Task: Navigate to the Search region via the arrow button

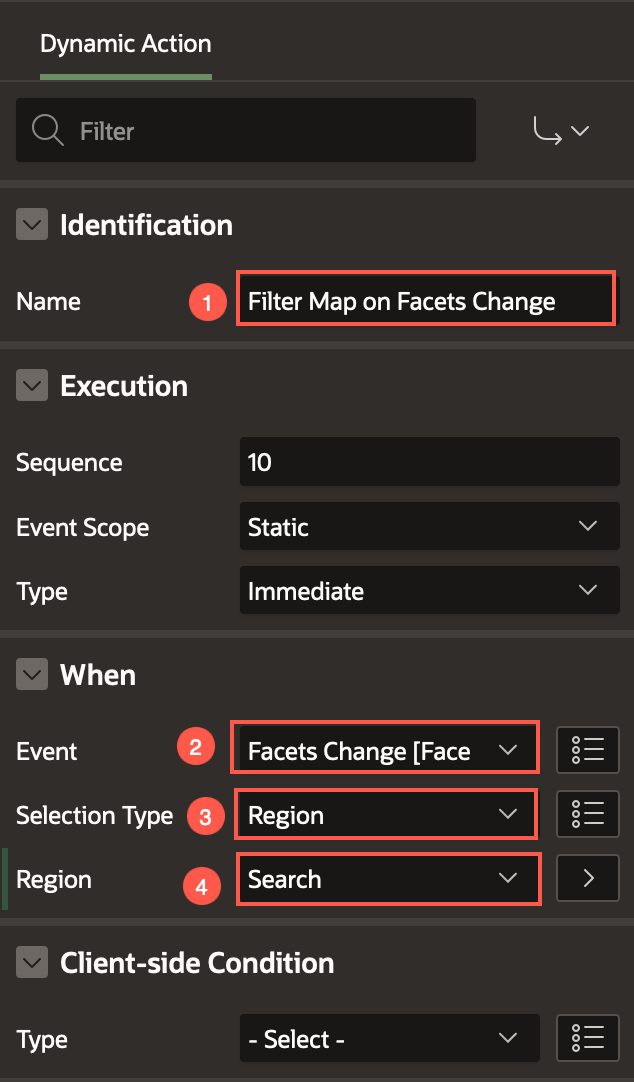Action: (x=587, y=878)
